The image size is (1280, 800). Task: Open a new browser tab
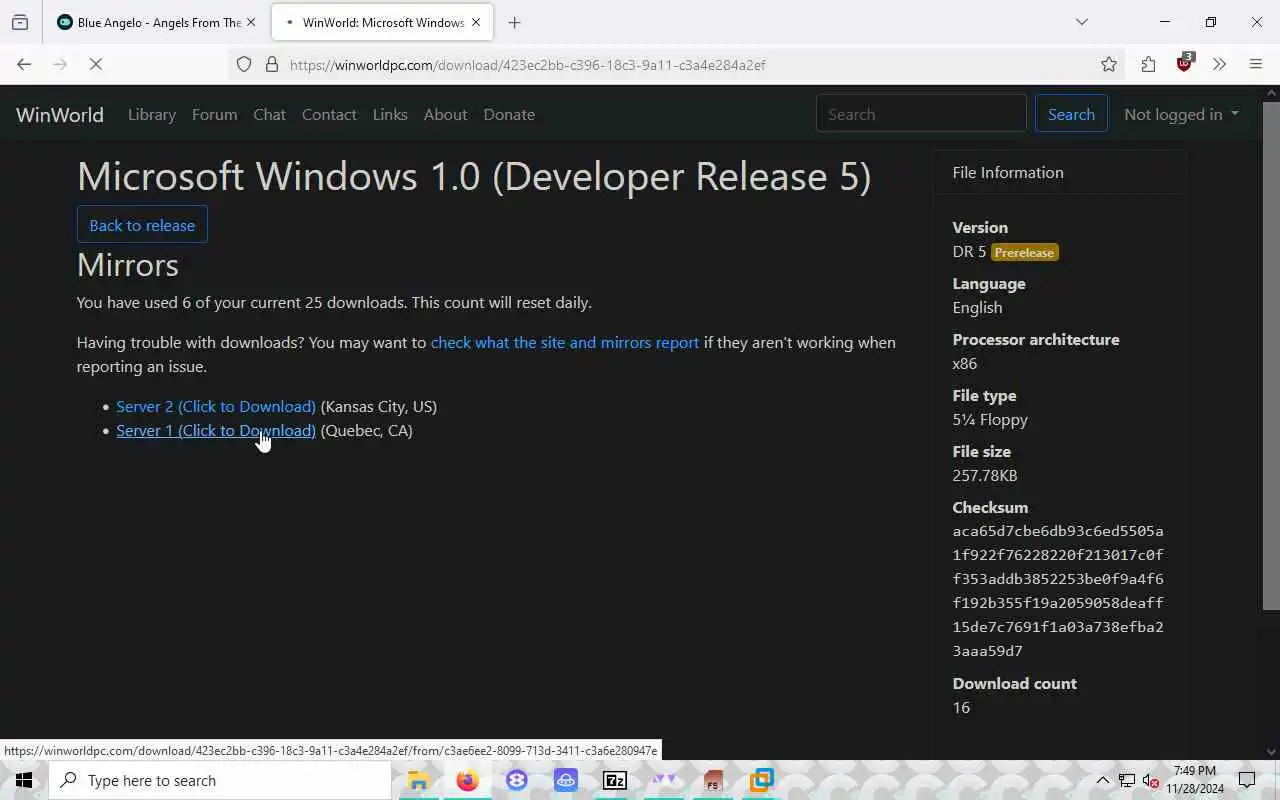tap(514, 22)
